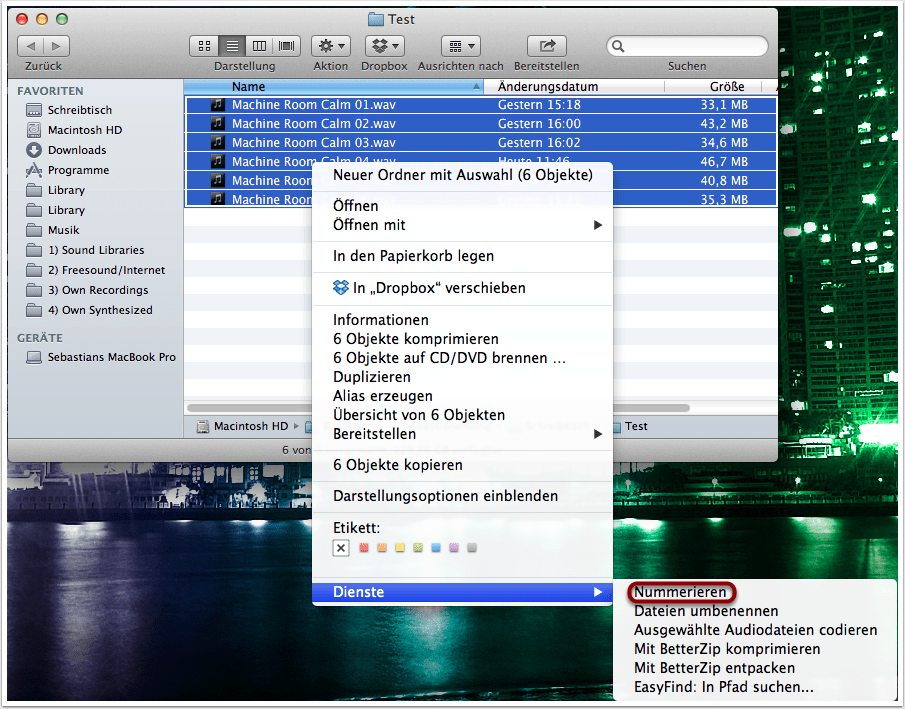The width and height of the screenshot is (905, 709).
Task: Sort by the Änderungsdatum column header
Action: coord(548,87)
